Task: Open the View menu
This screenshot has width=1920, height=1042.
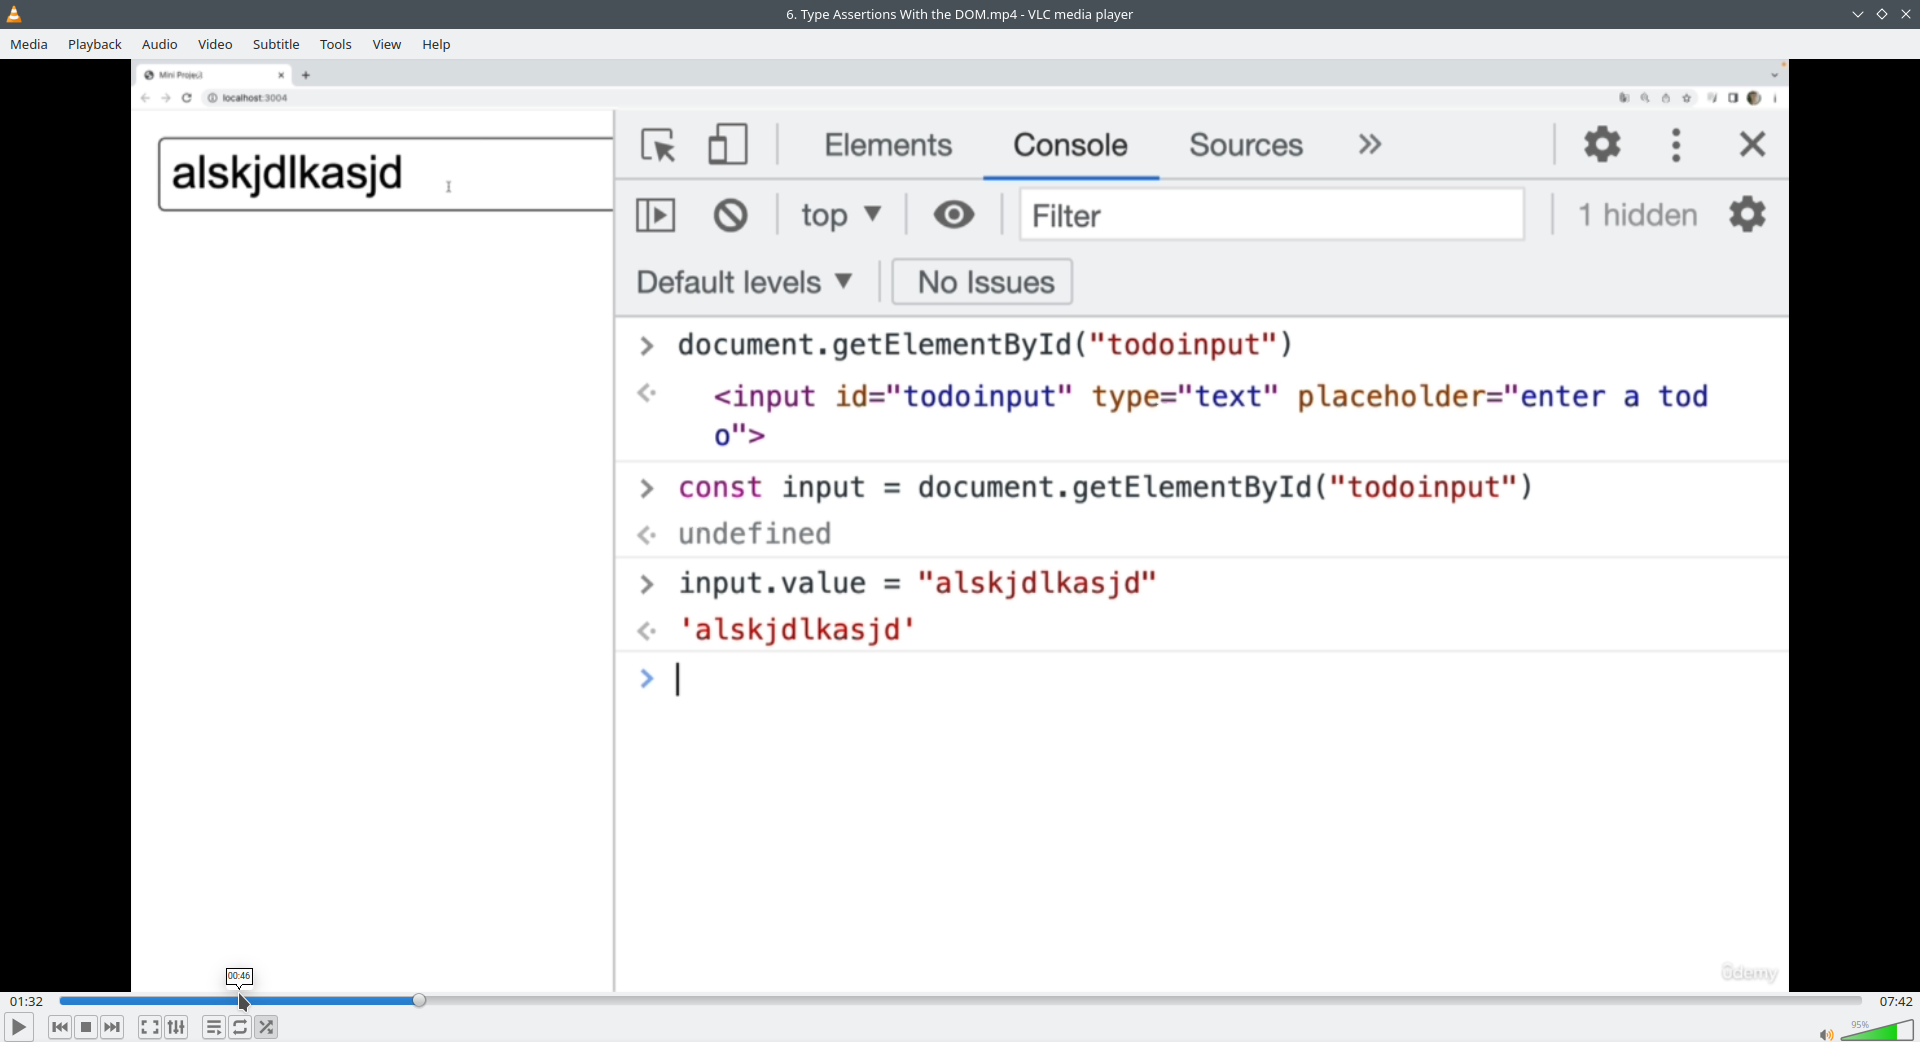Action: (386, 44)
